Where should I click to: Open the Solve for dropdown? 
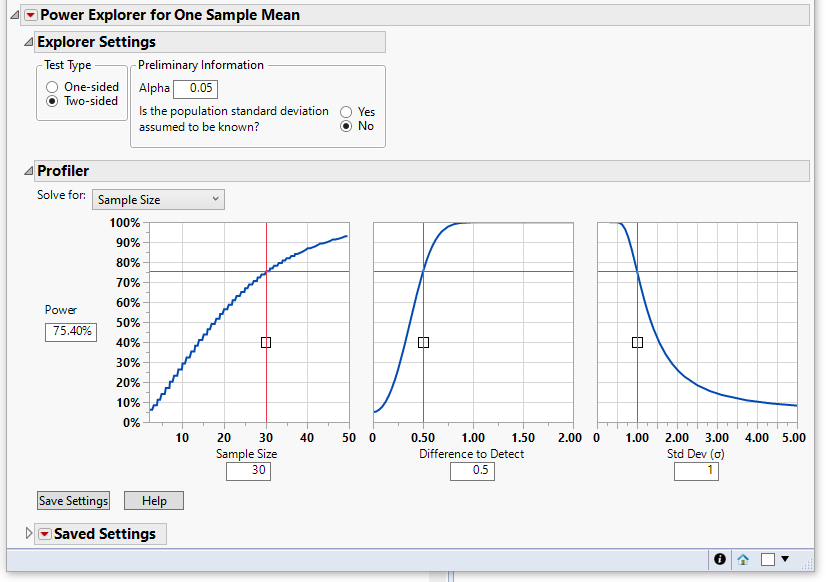click(x=157, y=199)
